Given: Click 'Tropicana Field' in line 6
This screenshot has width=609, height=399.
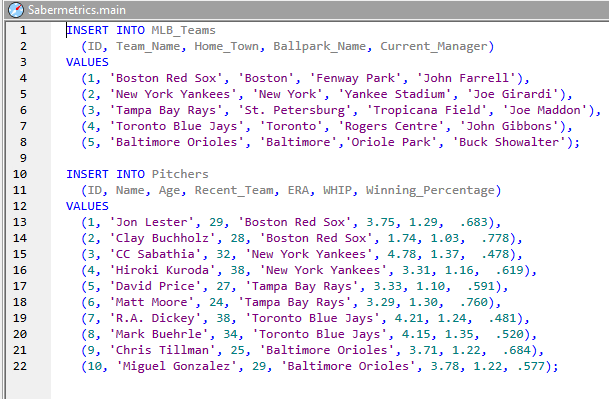Looking at the screenshot, I should pyautogui.click(x=426, y=110).
